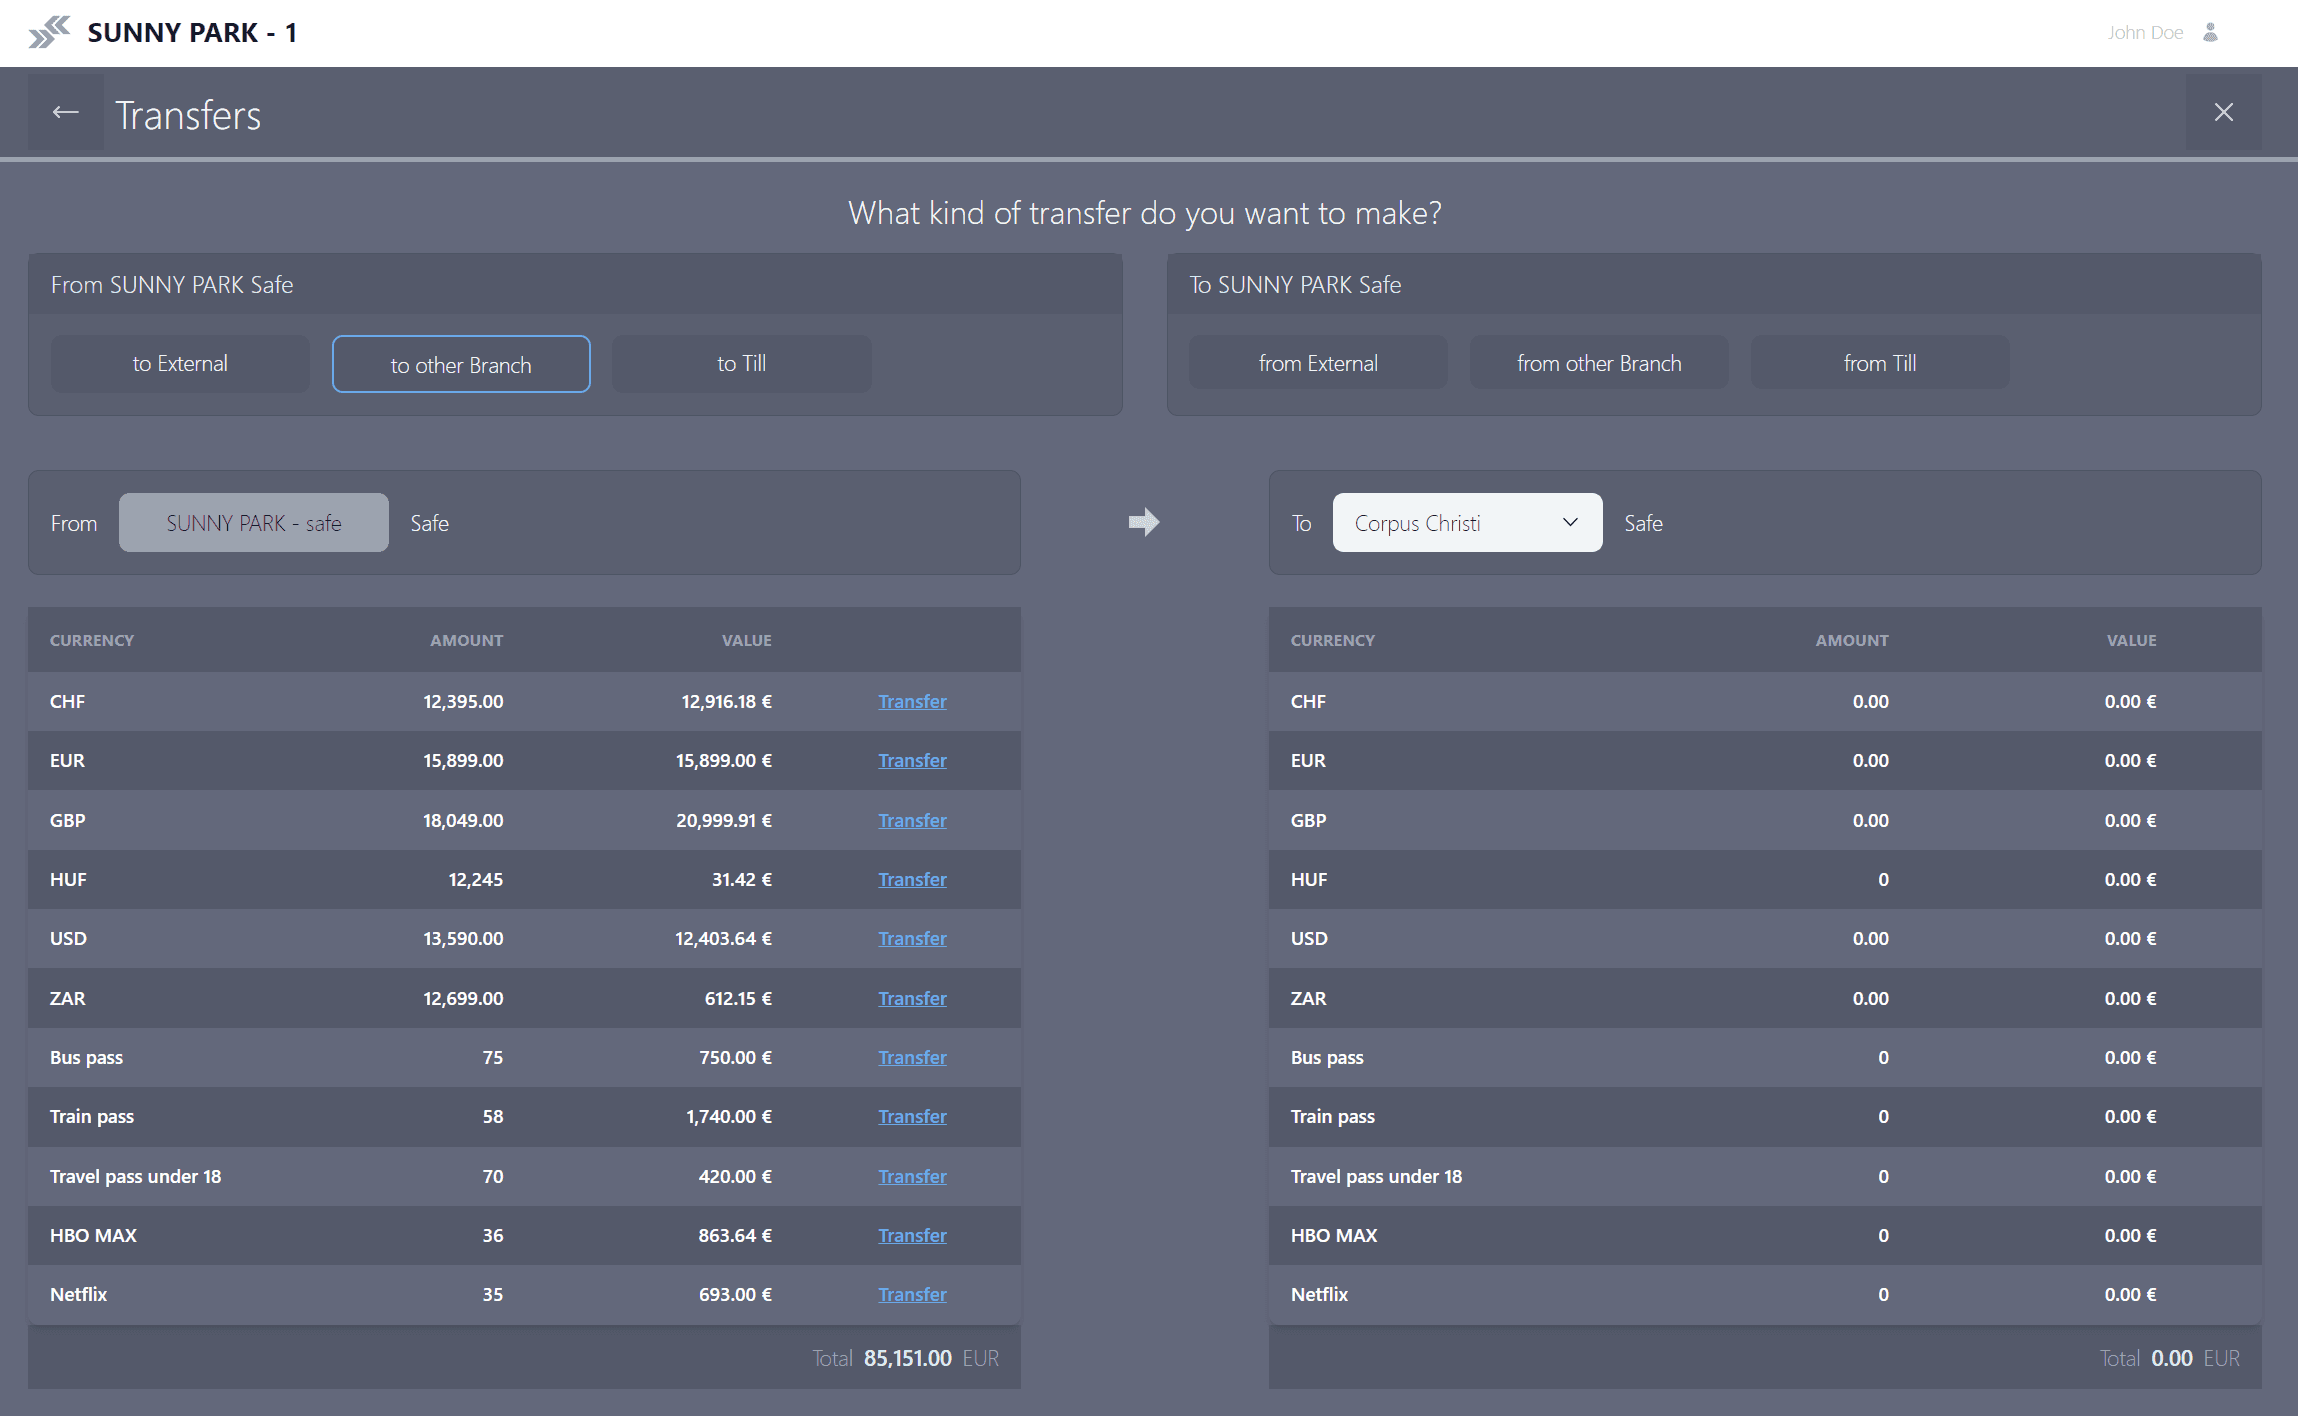
Task: Transfer the Train pass item
Action: [912, 1116]
